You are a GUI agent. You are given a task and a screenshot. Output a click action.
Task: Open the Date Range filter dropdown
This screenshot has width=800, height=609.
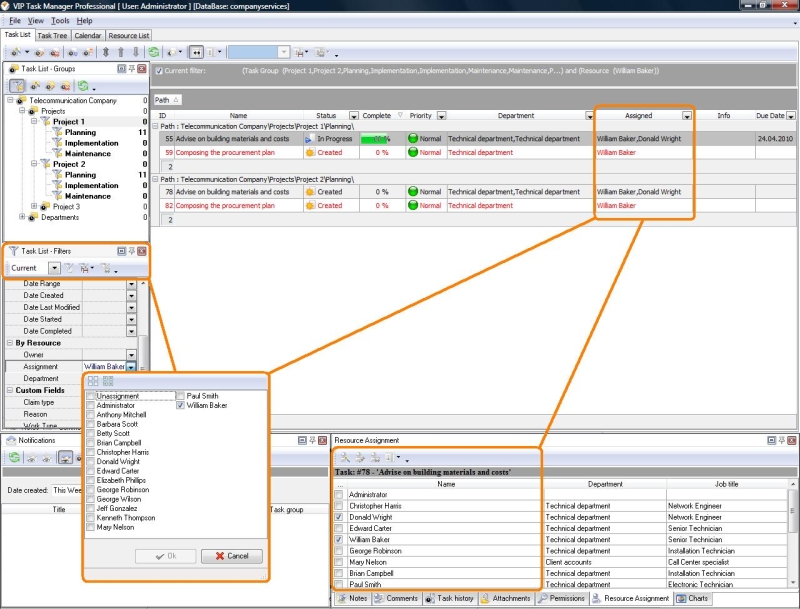pyautogui.click(x=131, y=284)
